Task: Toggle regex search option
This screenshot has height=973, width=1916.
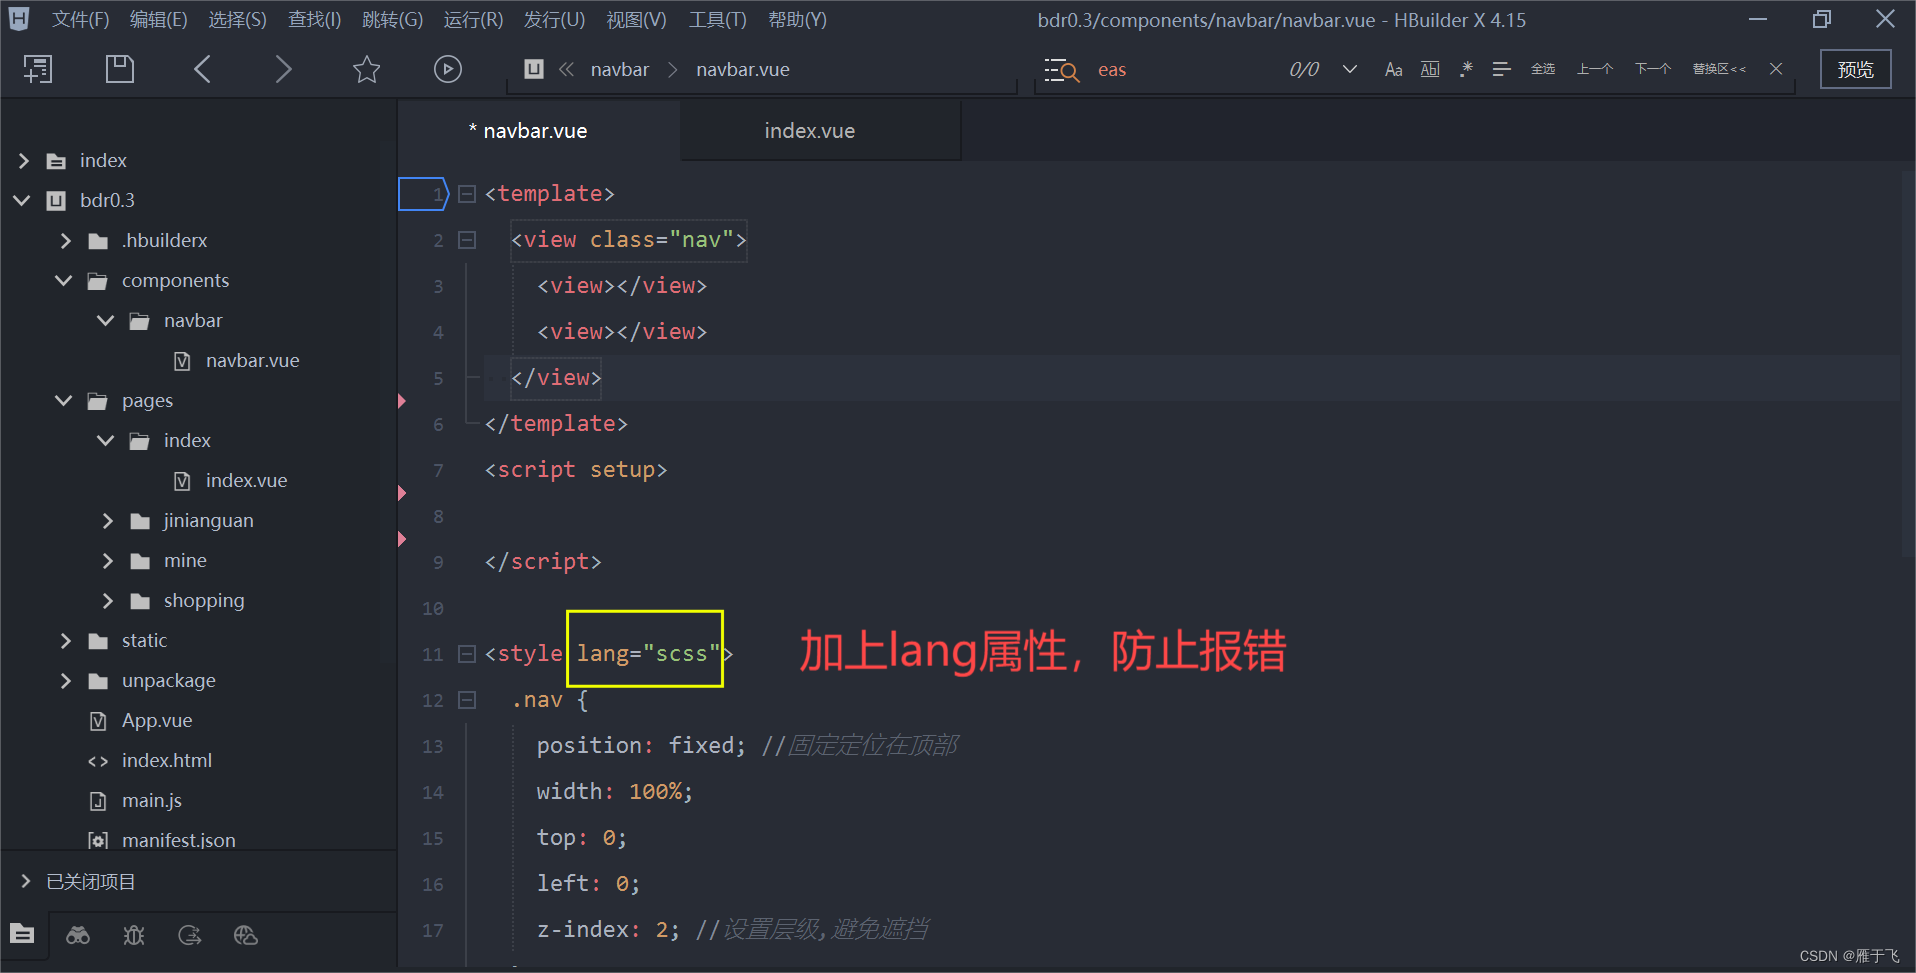Action: tap(1466, 69)
